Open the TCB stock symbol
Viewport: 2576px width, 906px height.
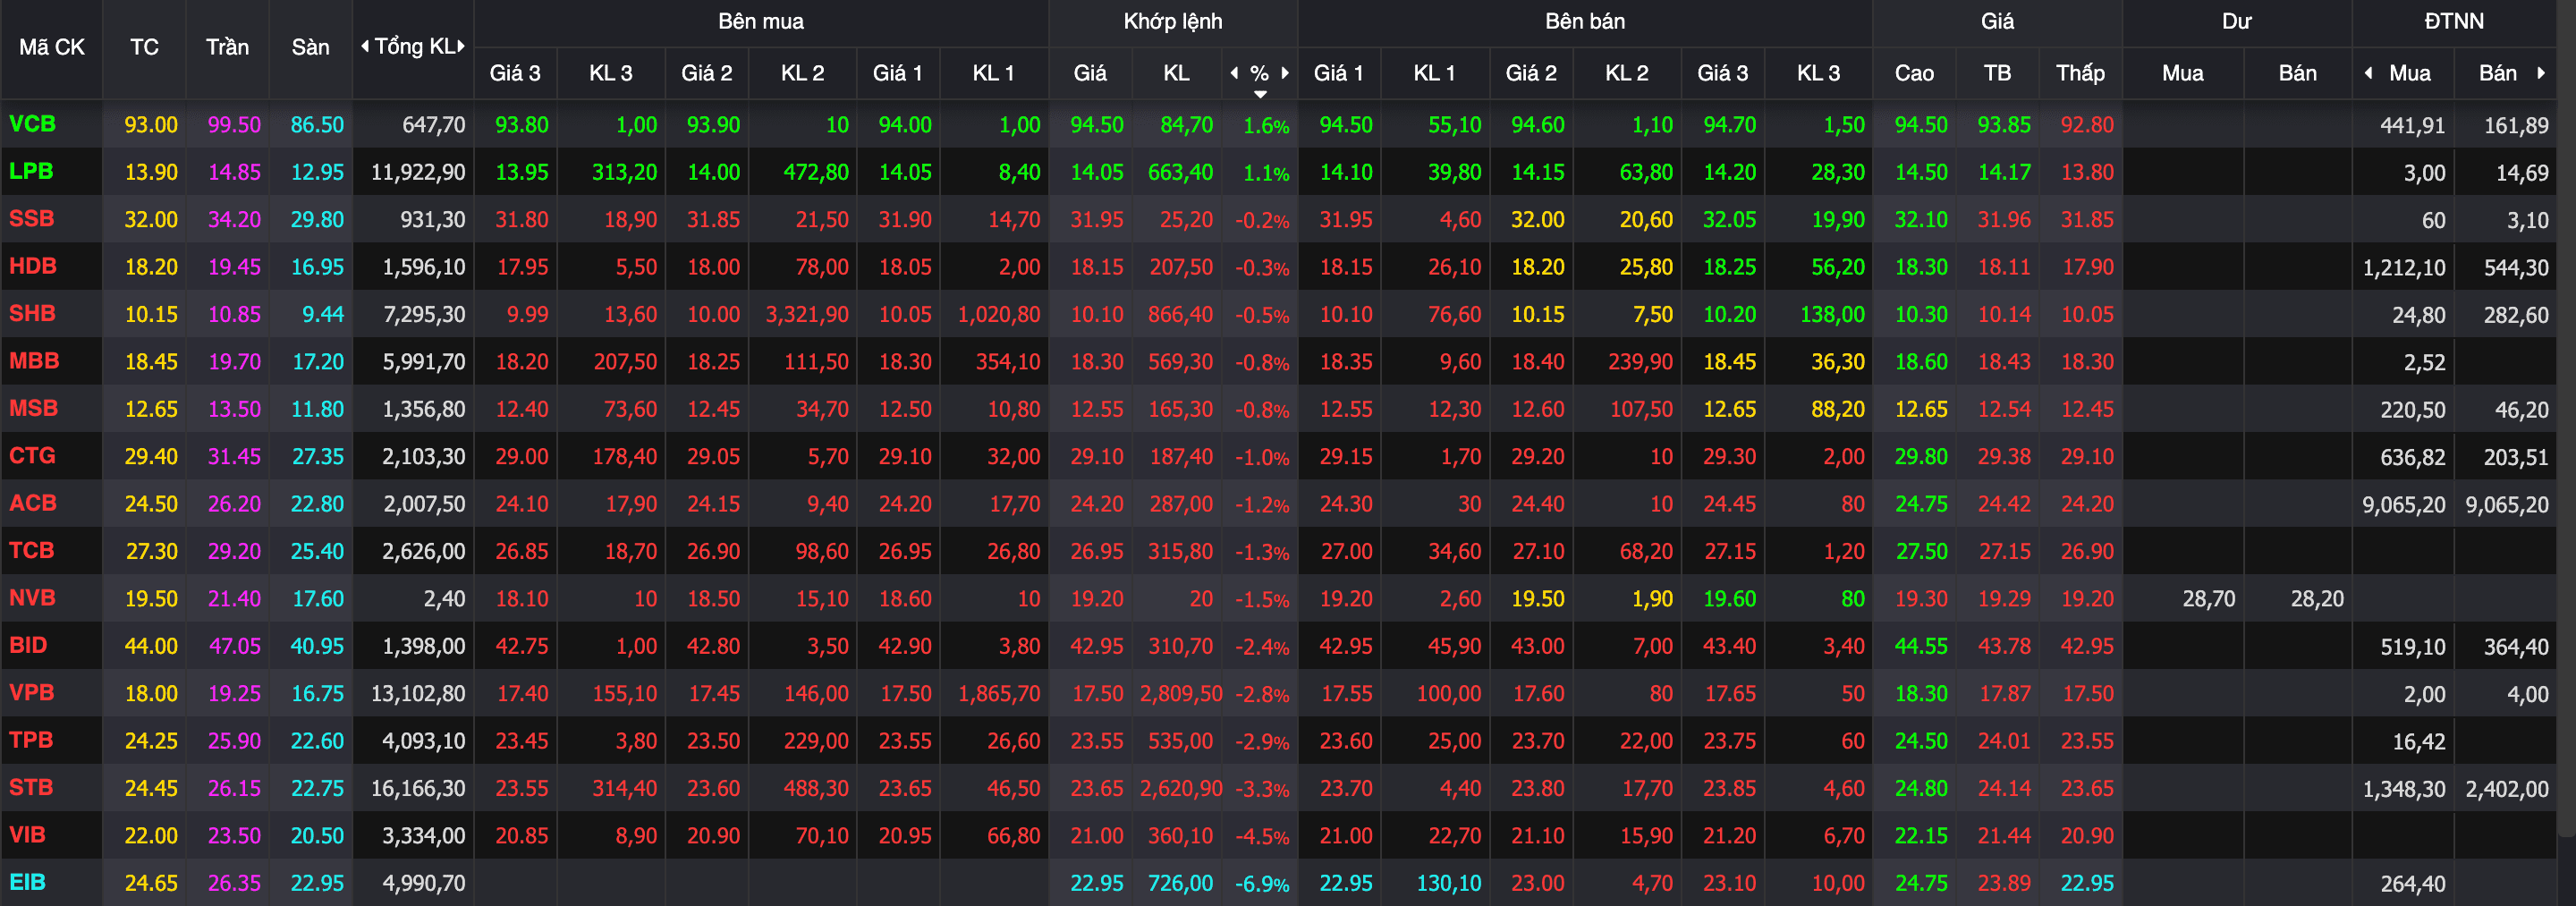[31, 550]
